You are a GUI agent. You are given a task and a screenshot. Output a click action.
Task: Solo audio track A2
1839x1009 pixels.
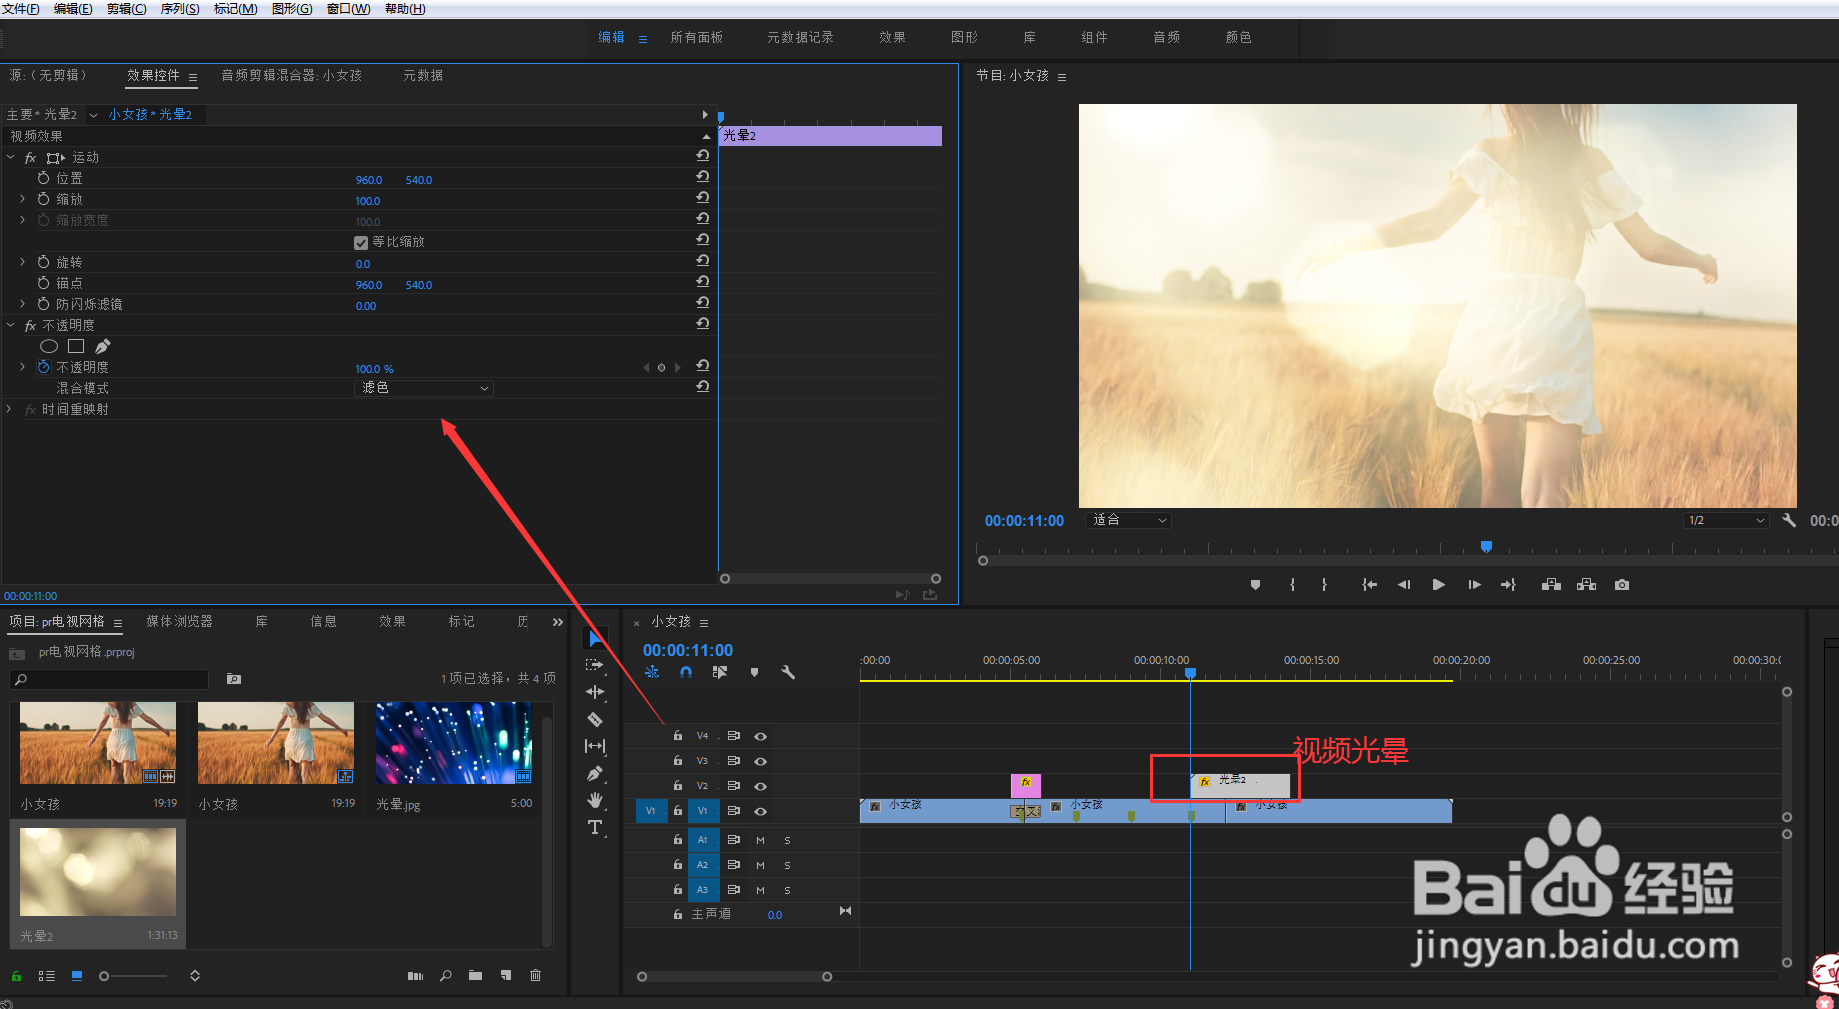[787, 865]
